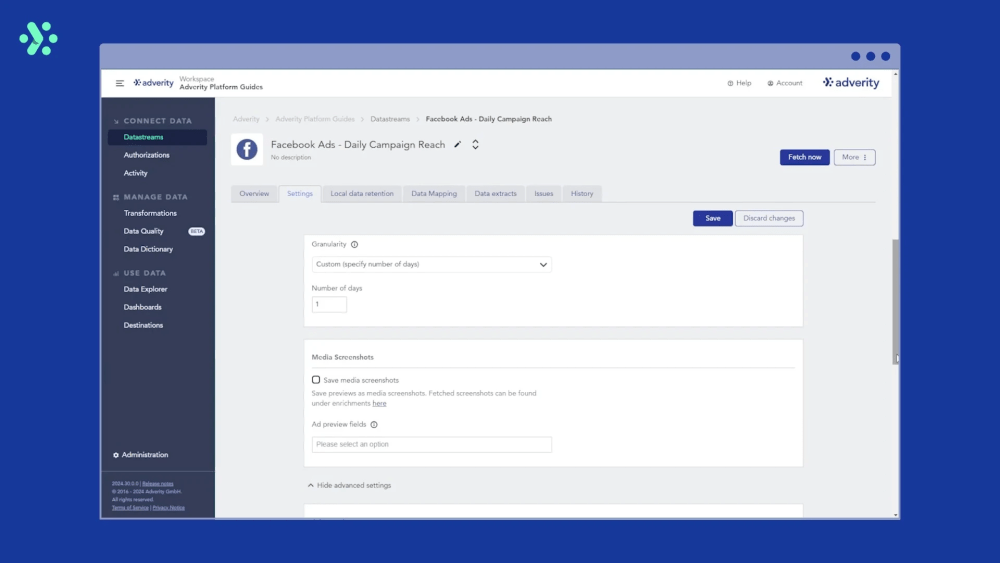Click Discard changes button
Viewport: 1000px width, 563px height.
click(769, 218)
